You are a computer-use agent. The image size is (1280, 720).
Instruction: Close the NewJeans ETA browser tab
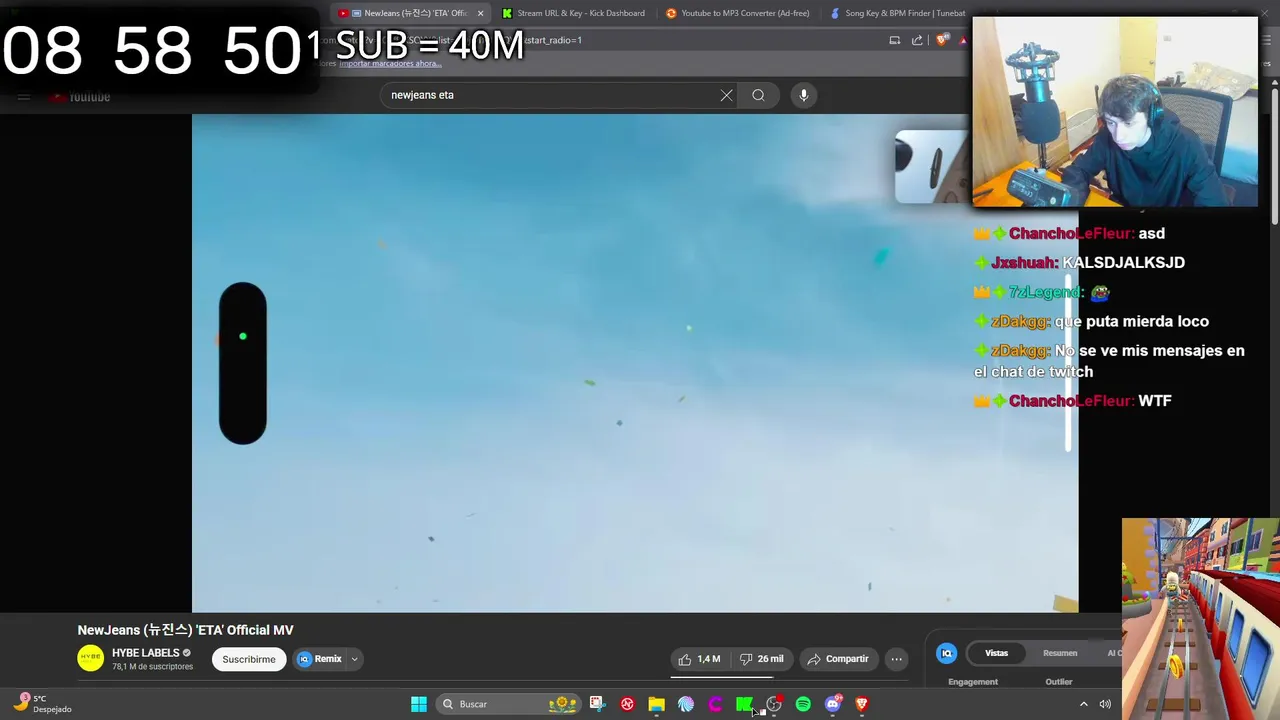point(480,13)
